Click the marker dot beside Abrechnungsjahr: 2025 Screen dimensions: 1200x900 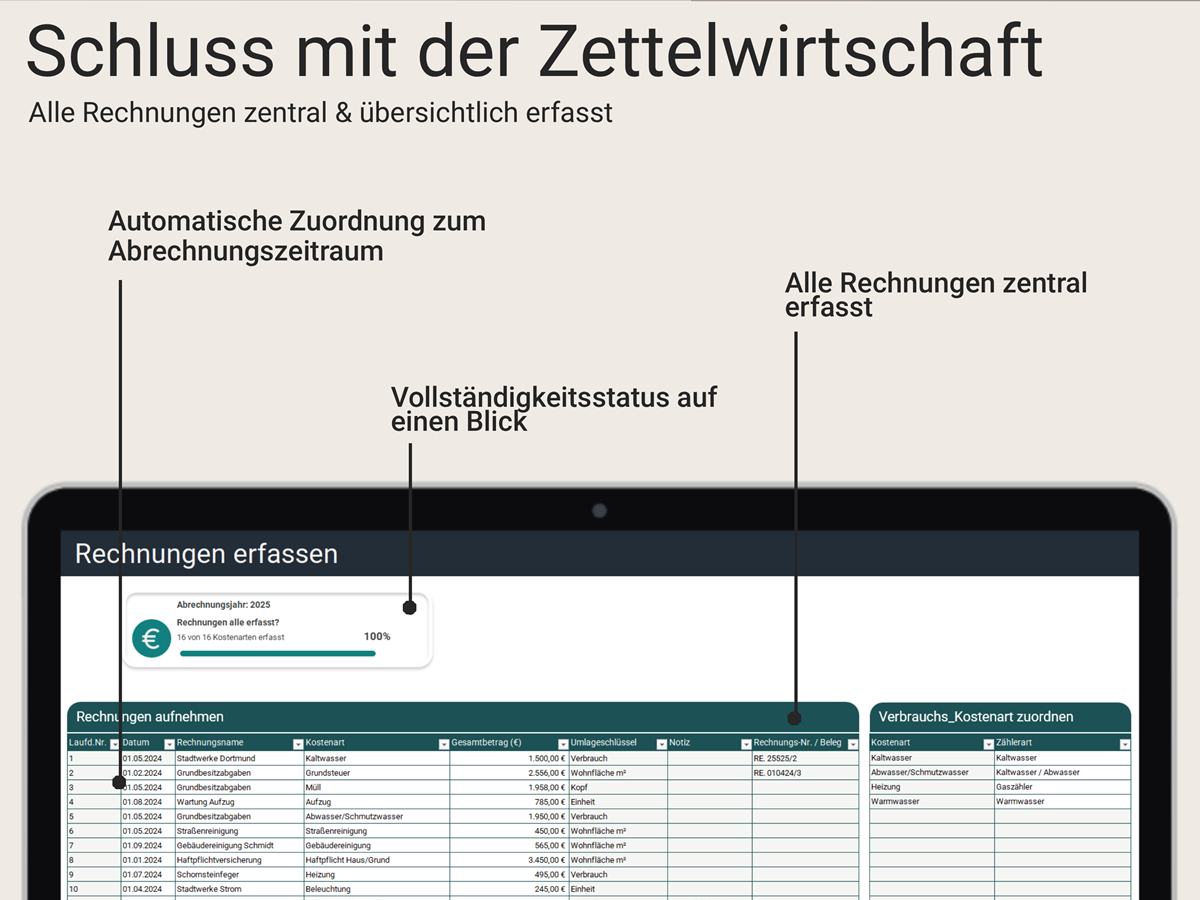click(x=409, y=607)
